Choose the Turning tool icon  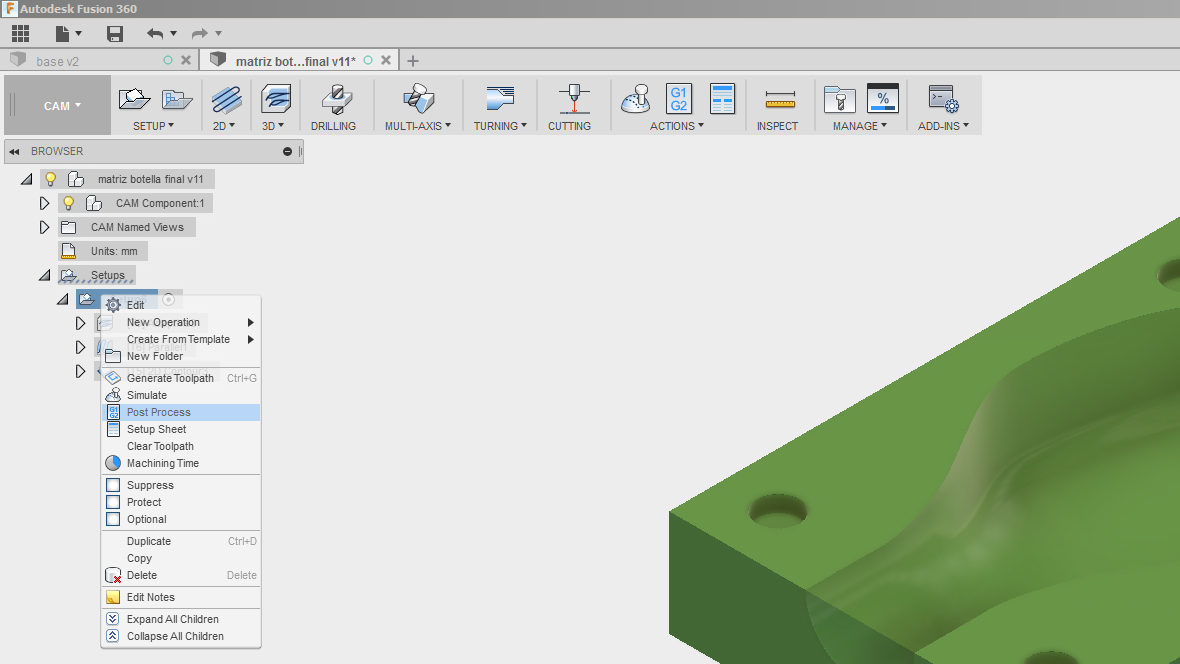click(x=500, y=99)
